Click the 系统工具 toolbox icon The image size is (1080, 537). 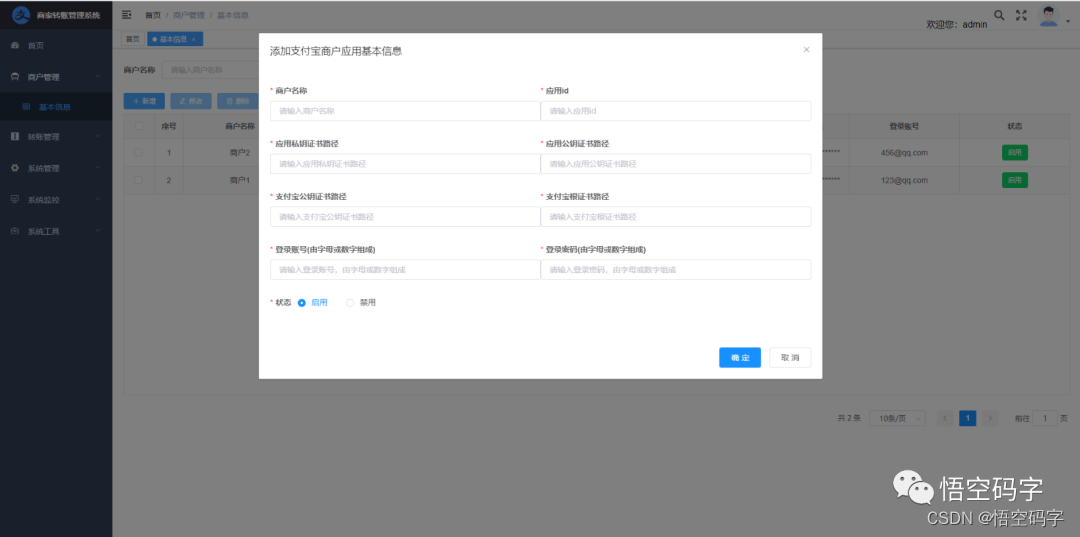15,231
